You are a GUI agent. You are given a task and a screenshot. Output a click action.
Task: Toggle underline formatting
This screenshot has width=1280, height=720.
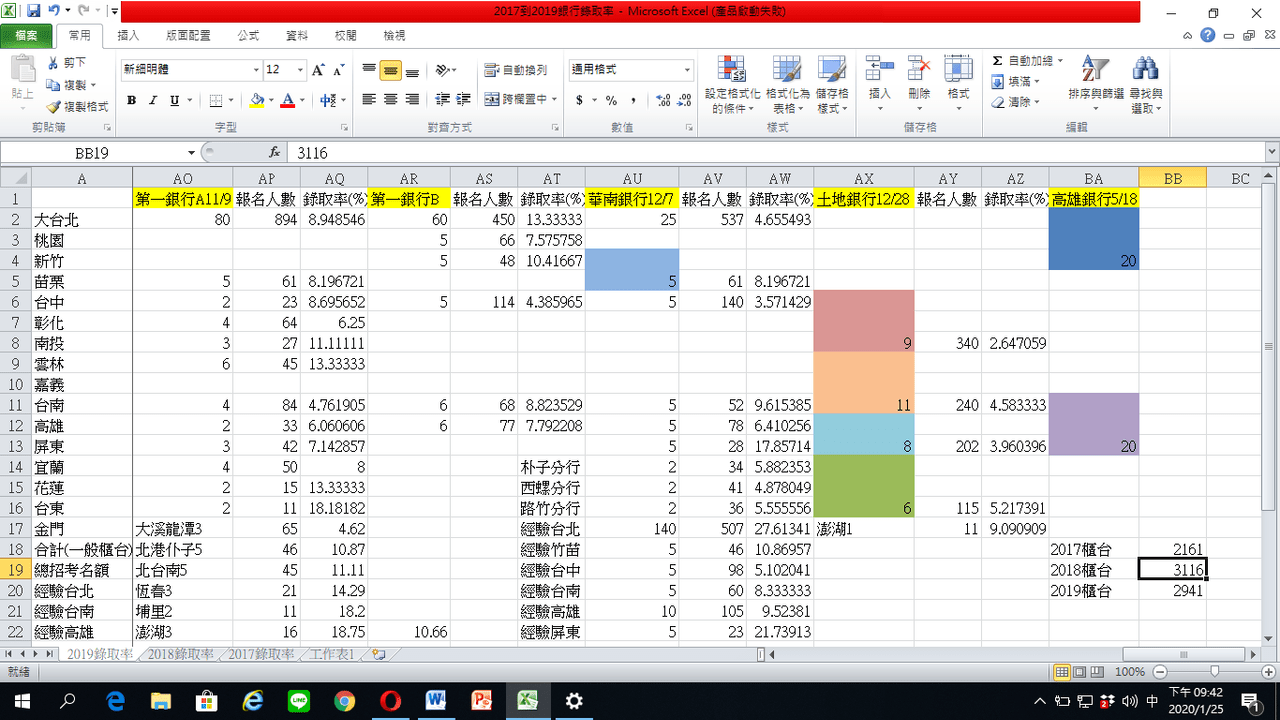(175, 100)
